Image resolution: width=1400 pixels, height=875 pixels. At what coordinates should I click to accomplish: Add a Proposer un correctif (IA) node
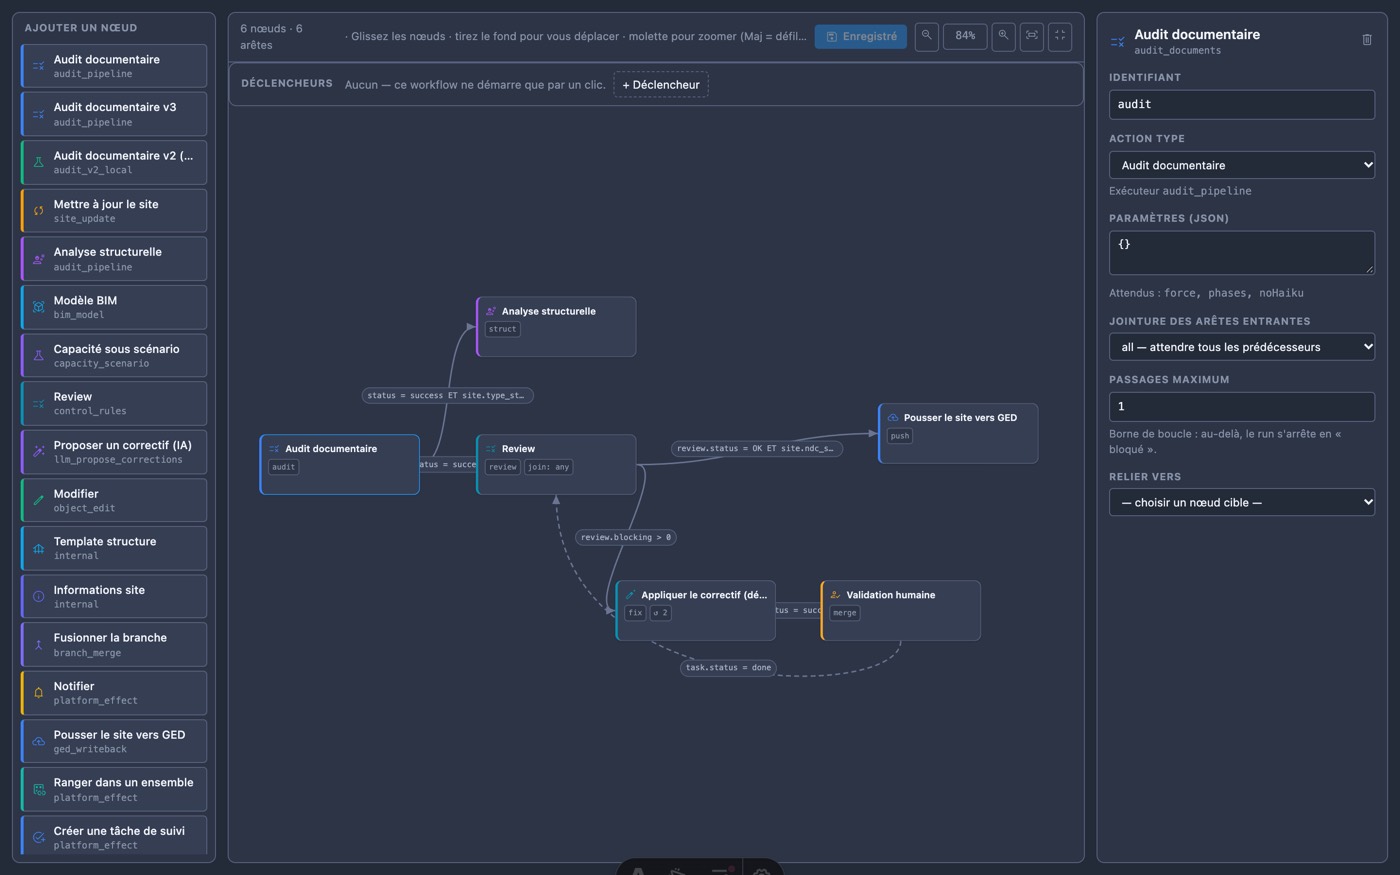coord(114,452)
